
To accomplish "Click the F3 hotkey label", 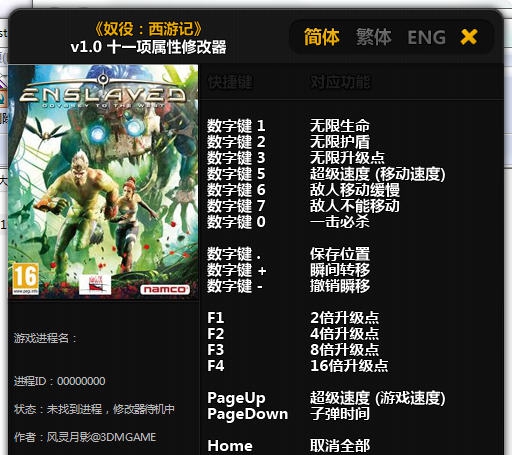I will click(216, 350).
